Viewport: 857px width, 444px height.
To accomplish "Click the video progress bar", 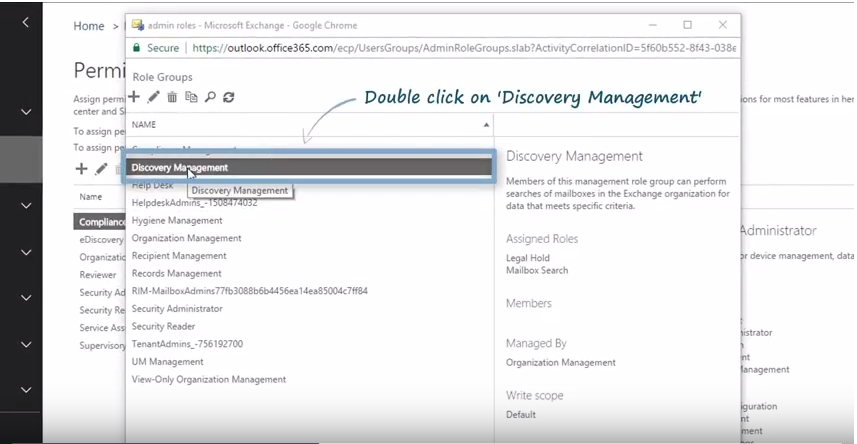I will 428,442.
